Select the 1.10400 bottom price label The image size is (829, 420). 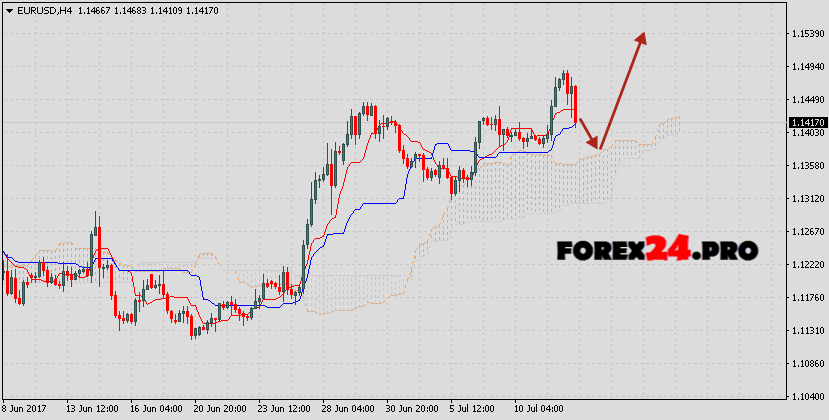(800, 397)
